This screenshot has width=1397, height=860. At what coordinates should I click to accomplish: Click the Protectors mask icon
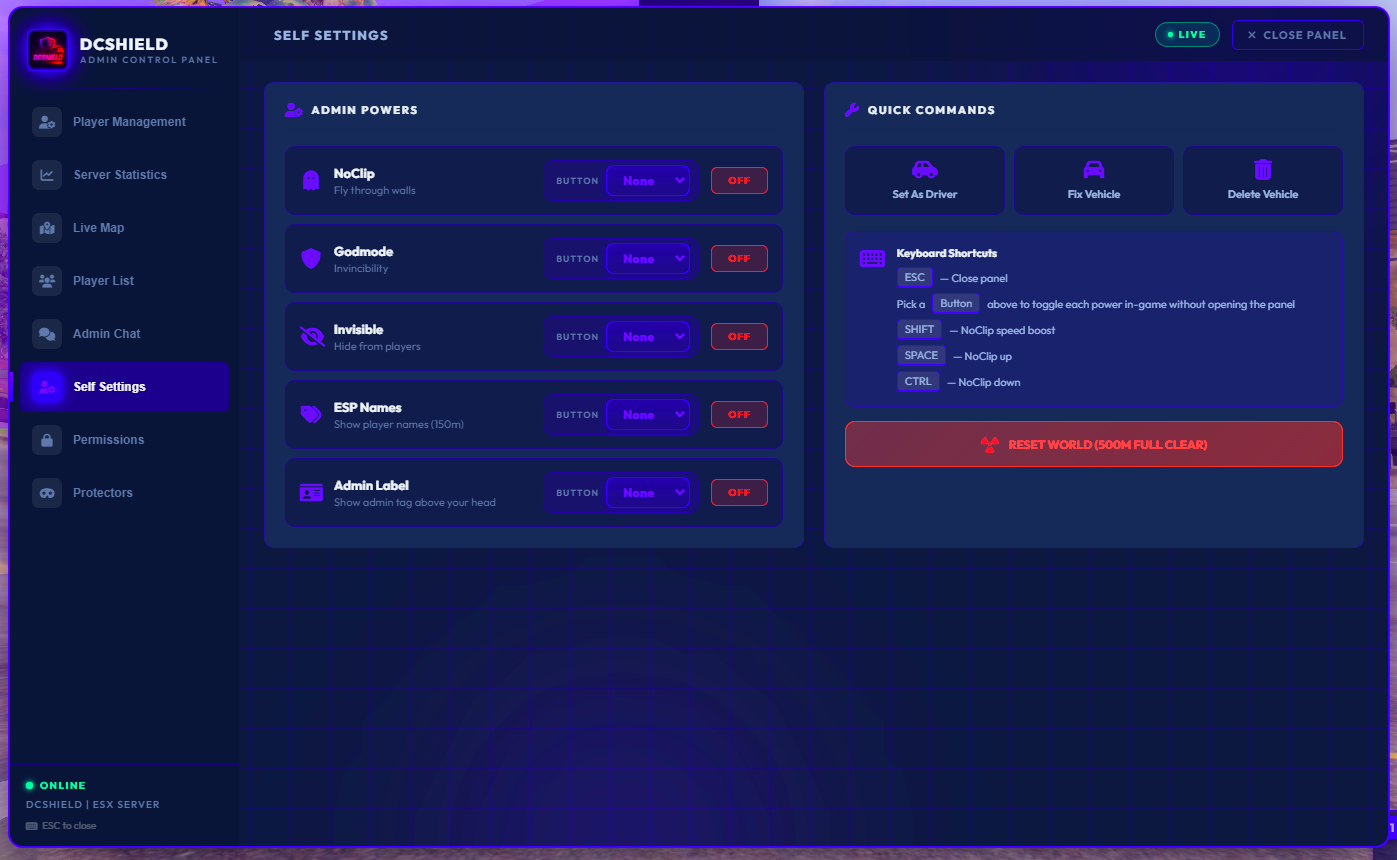coord(47,493)
